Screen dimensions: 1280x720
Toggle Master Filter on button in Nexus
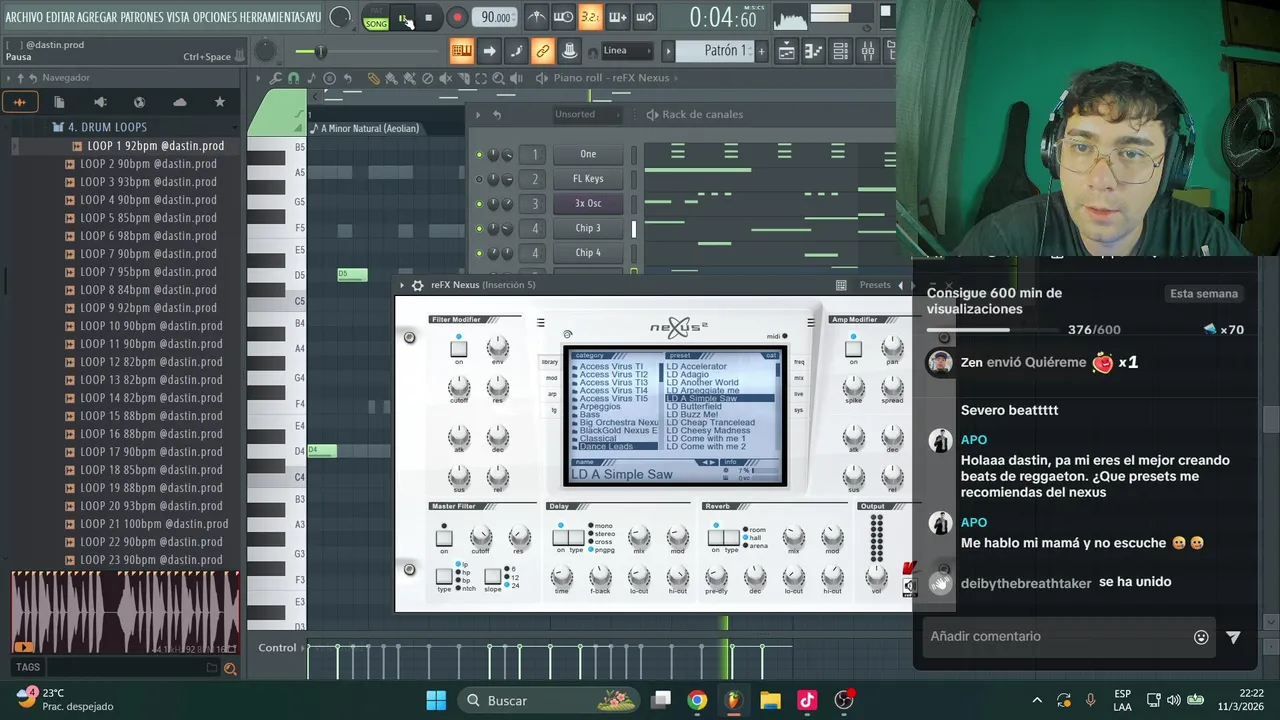[444, 538]
